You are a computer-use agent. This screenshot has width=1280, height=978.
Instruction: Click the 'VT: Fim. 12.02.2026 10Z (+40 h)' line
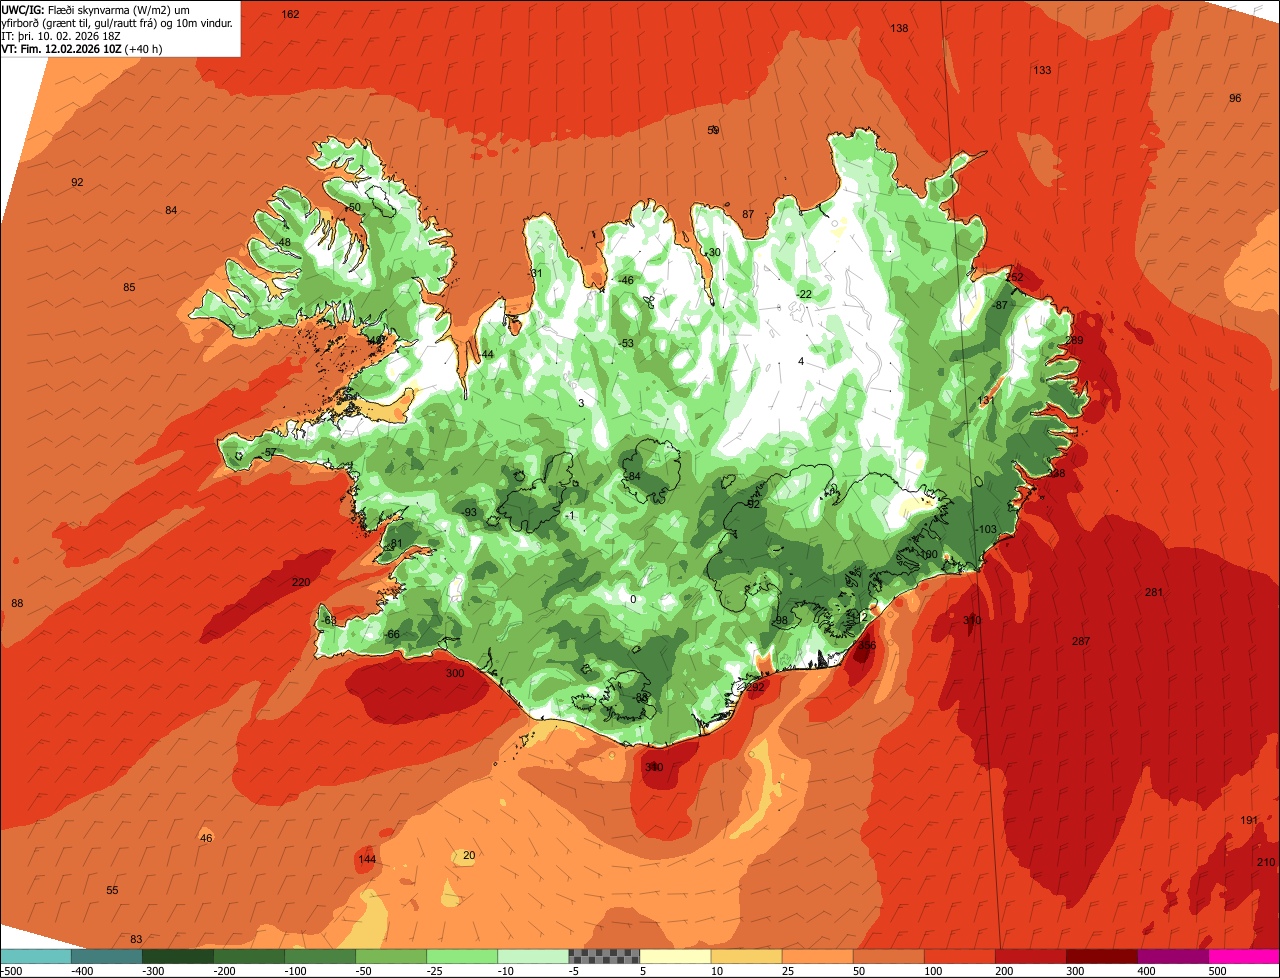tap(82, 48)
